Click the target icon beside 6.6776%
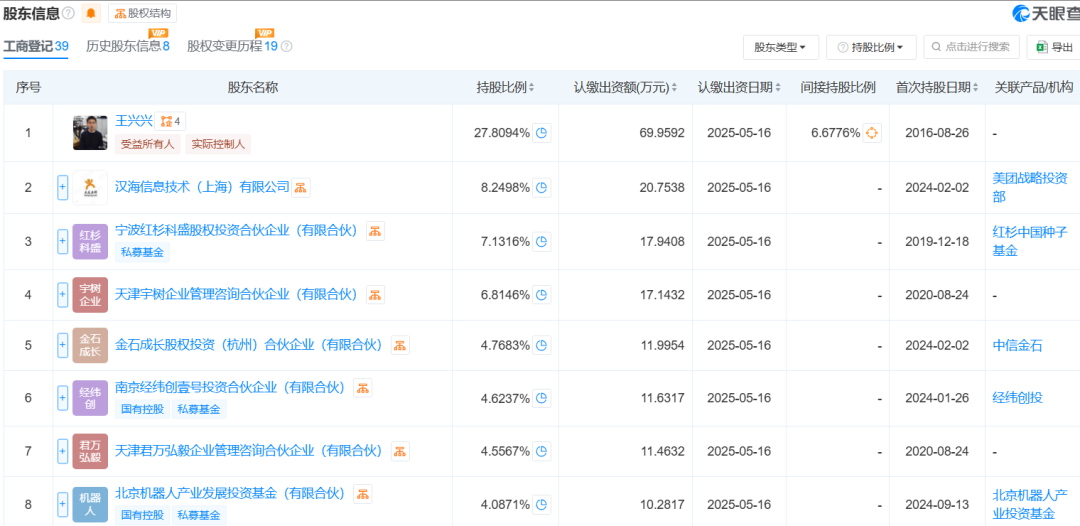The height and width of the screenshot is (526, 1080). 872,133
